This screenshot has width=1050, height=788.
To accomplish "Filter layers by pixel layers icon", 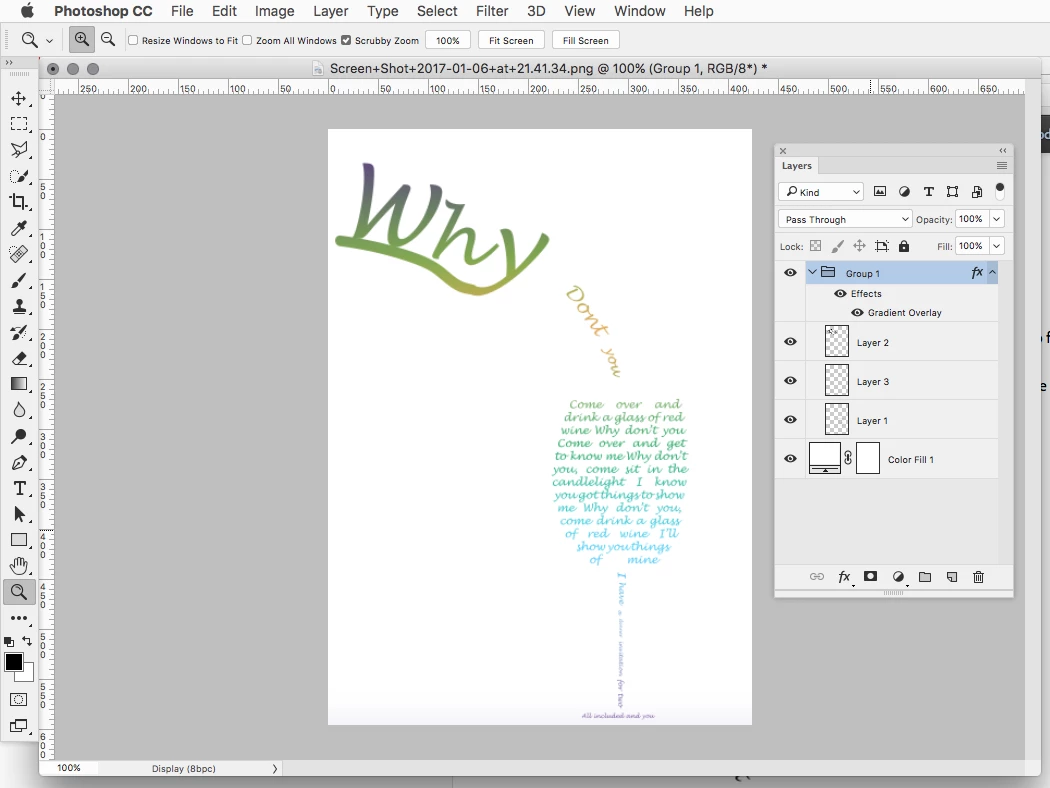I will coord(880,192).
